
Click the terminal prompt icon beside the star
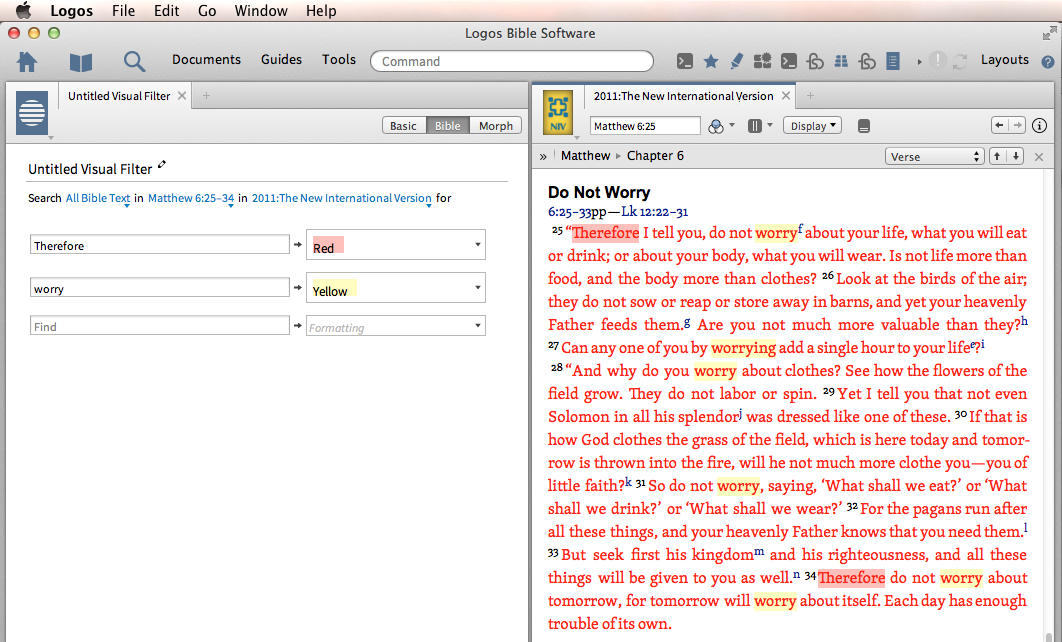(x=685, y=61)
